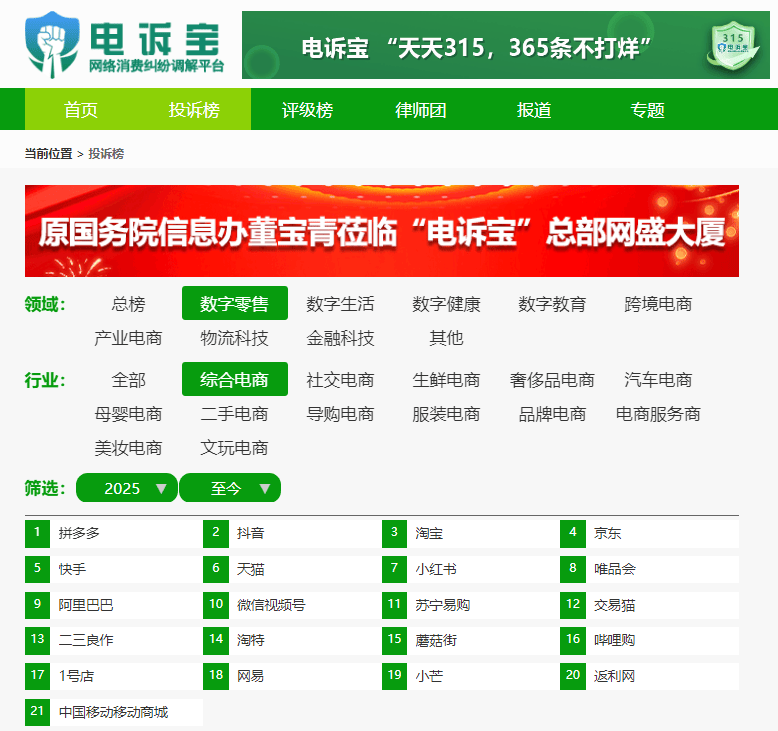778x731 pixels.
Task: Choose the 金融科技 domain filter
Action: (x=340, y=337)
